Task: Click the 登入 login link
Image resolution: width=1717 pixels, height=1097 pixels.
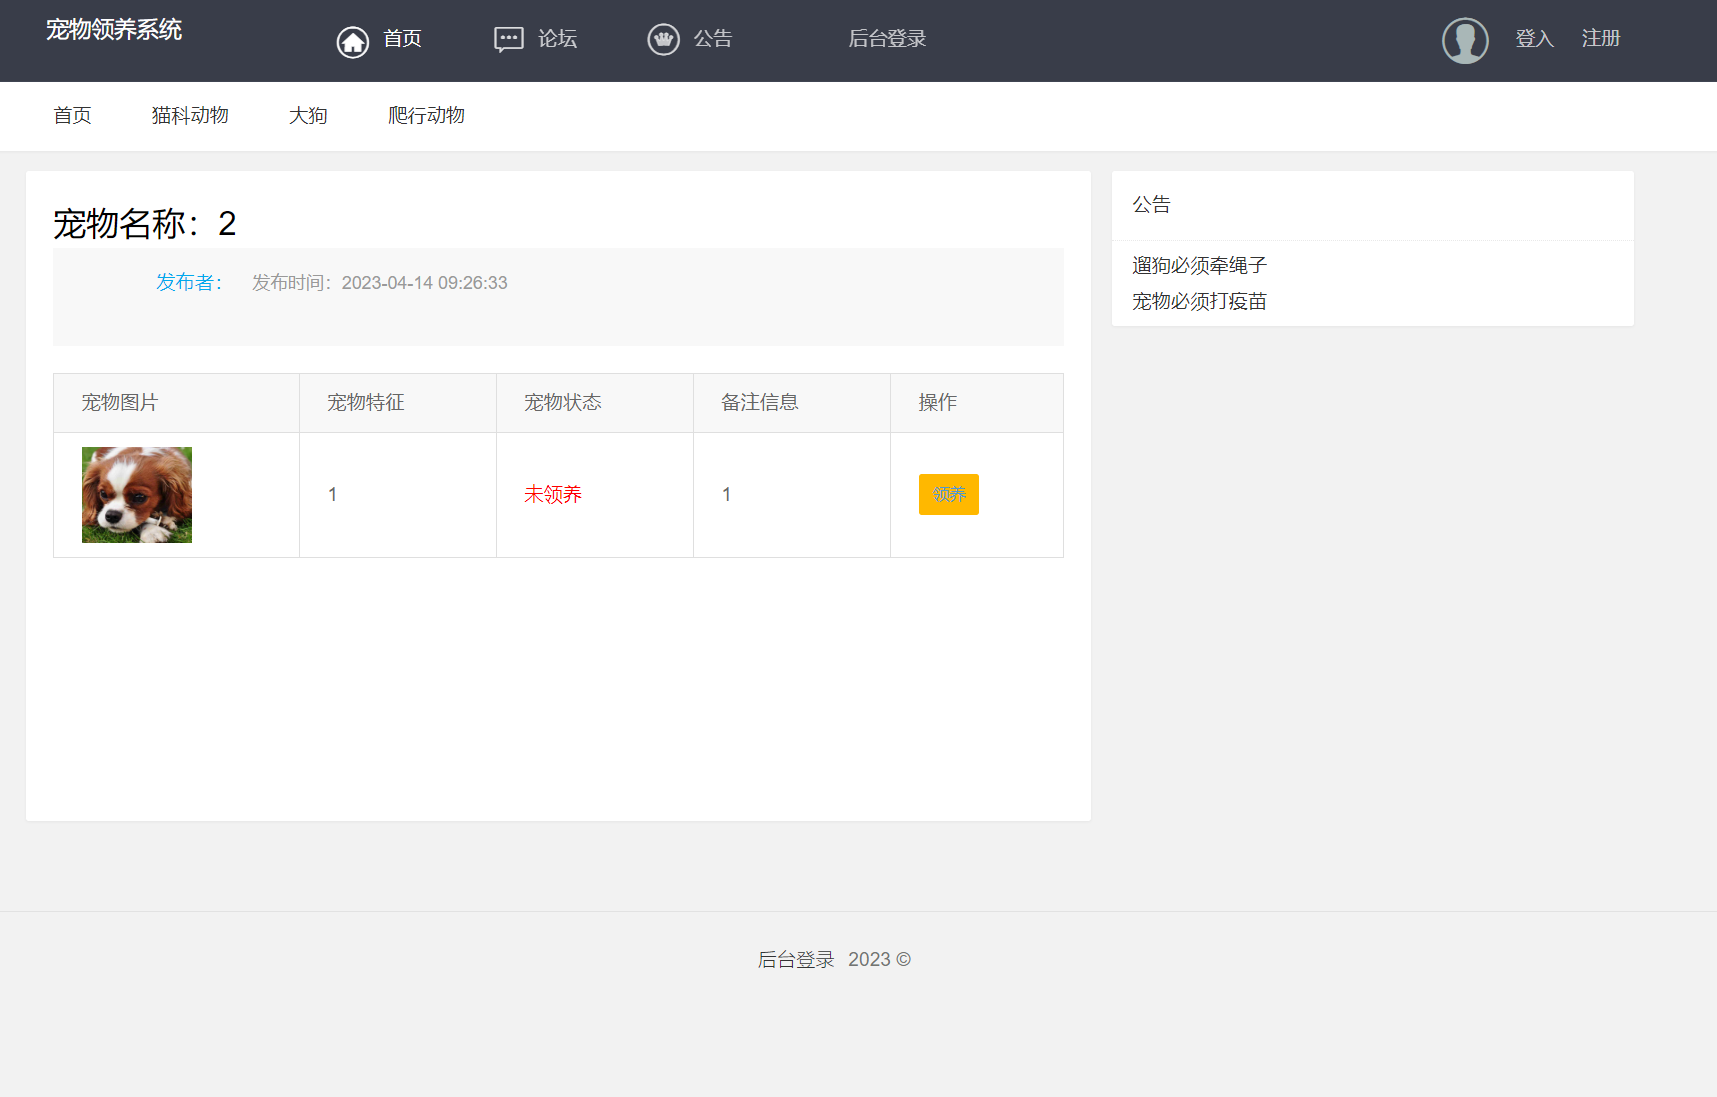Action: click(x=1534, y=39)
